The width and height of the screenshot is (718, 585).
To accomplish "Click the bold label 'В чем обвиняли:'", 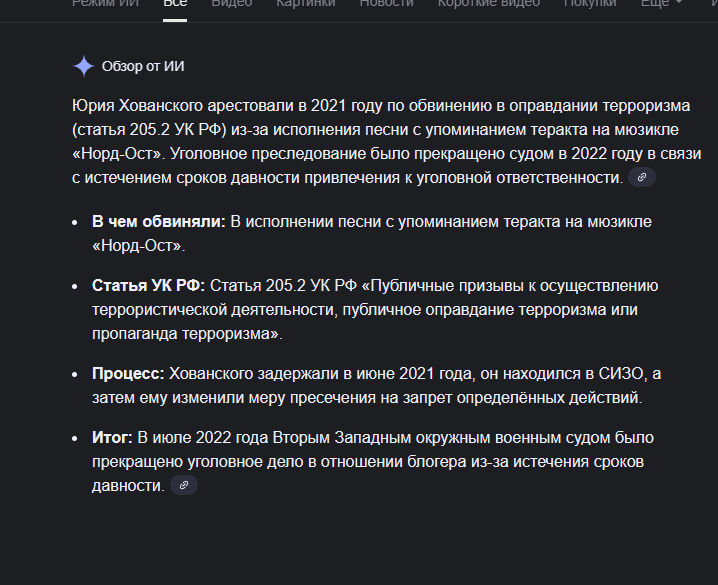I will coord(158,222).
